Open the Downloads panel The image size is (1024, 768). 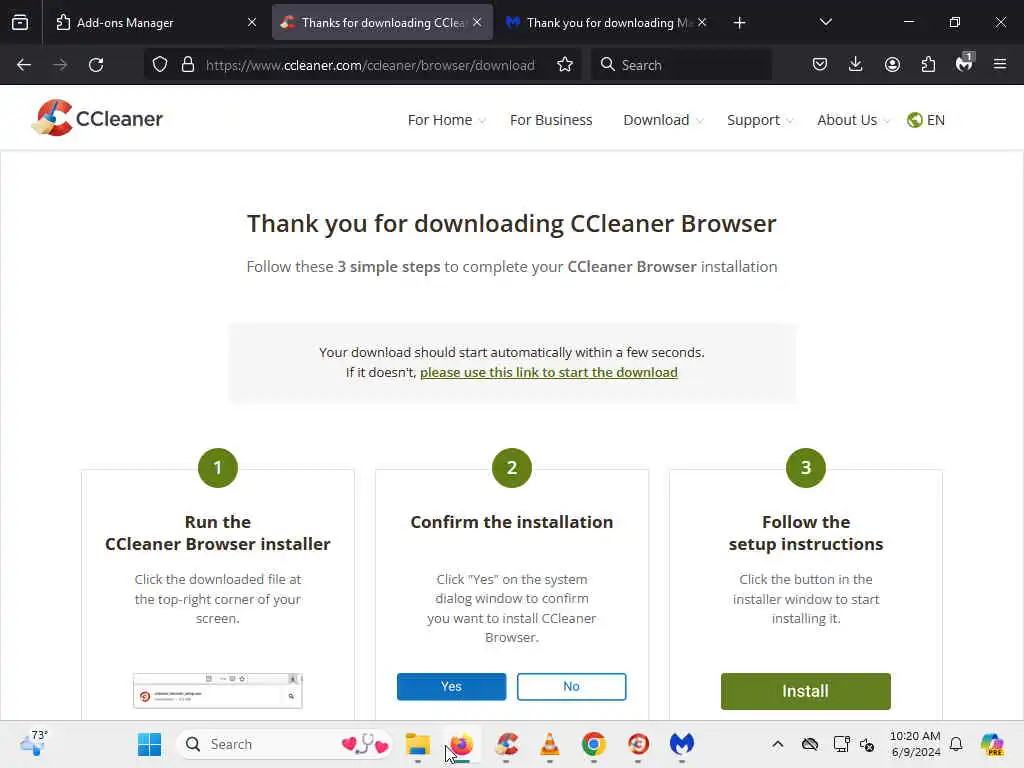pyautogui.click(x=856, y=64)
